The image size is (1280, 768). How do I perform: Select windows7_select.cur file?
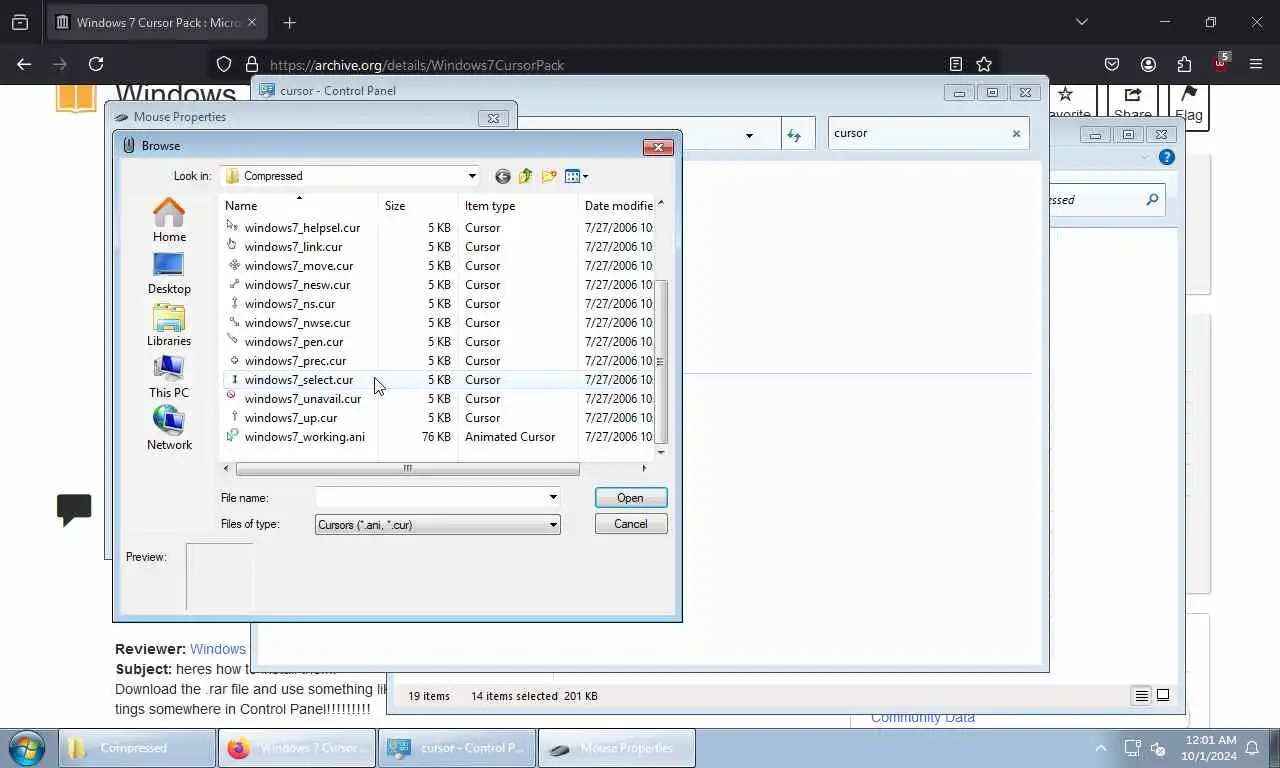[x=299, y=380]
